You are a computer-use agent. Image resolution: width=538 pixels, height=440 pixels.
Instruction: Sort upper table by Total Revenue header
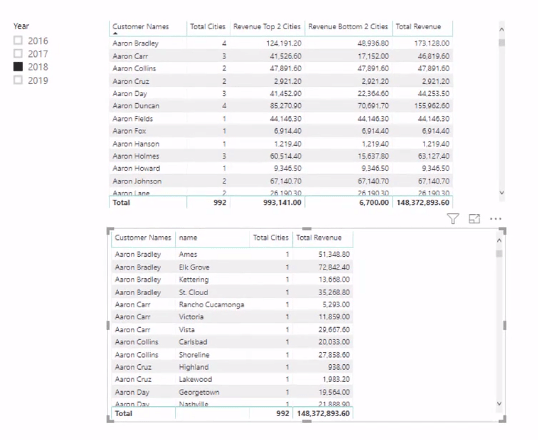[x=418, y=26]
